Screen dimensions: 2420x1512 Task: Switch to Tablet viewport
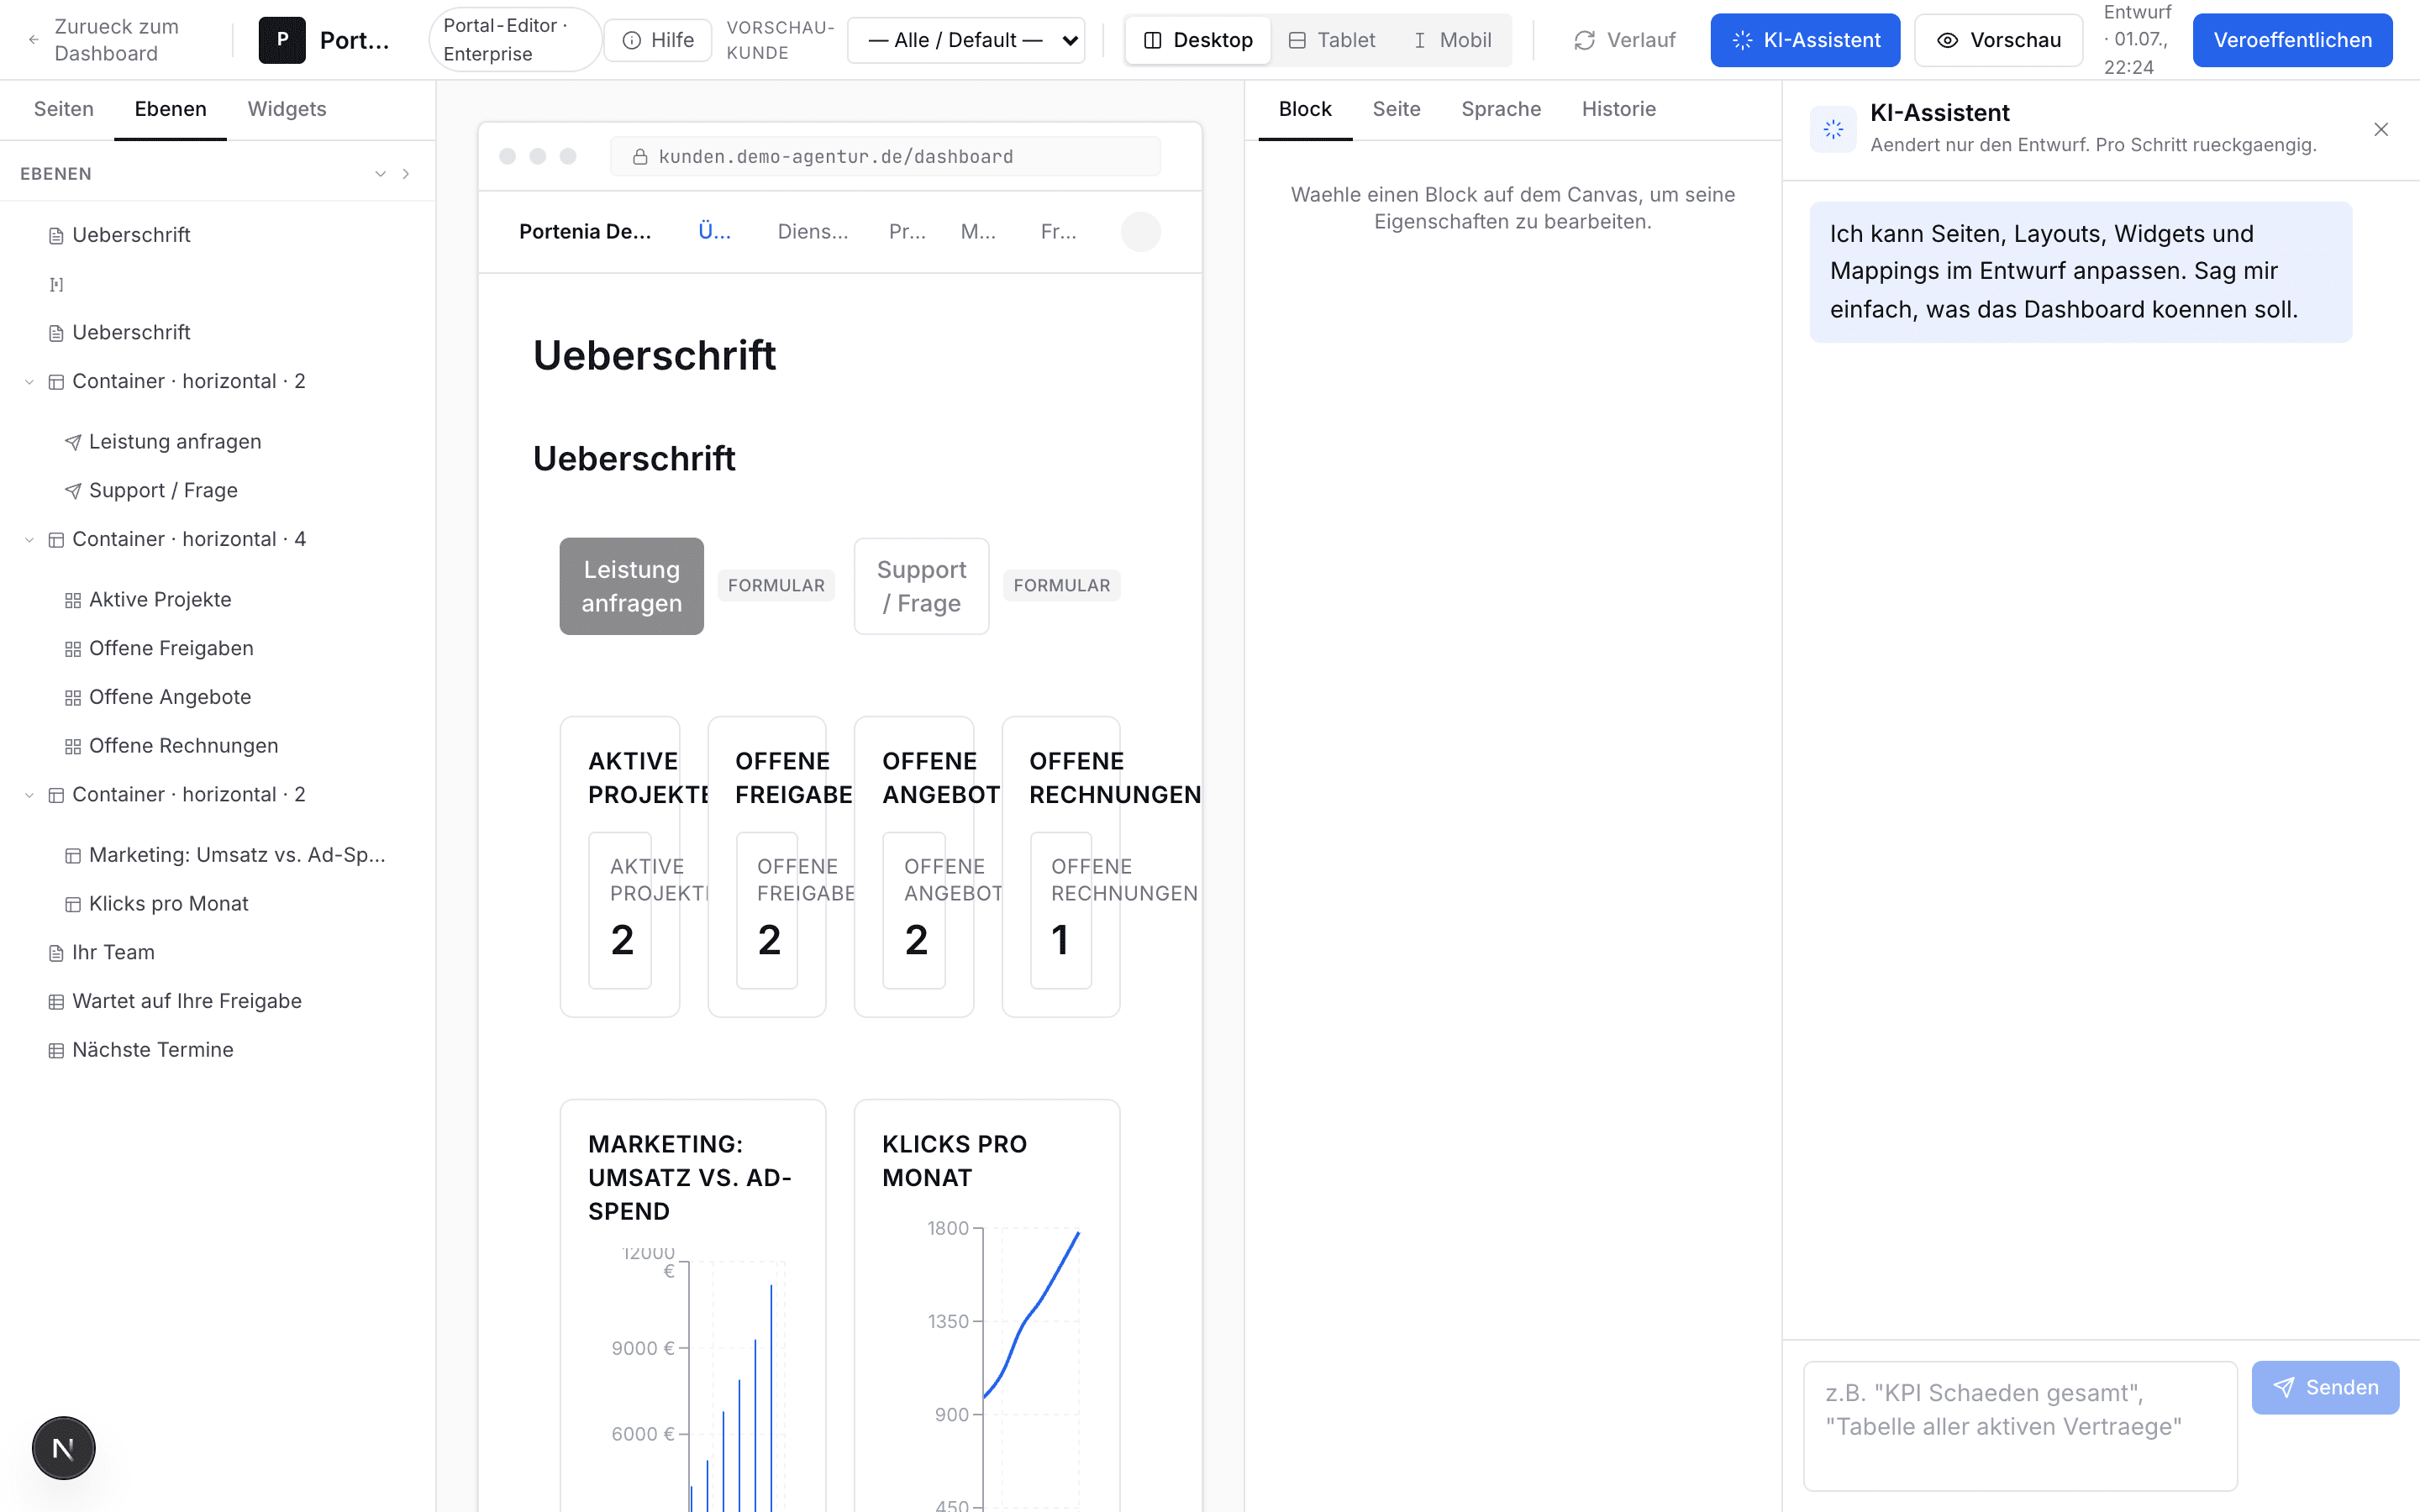(1332, 40)
